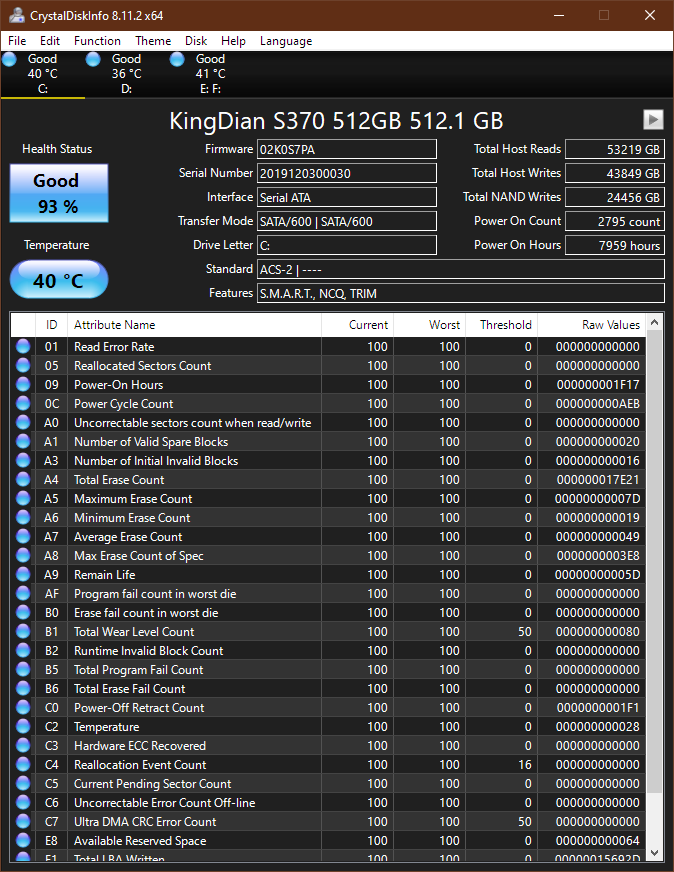
Task: Click the status icon for Power-On Hours row
Action: coord(23,384)
